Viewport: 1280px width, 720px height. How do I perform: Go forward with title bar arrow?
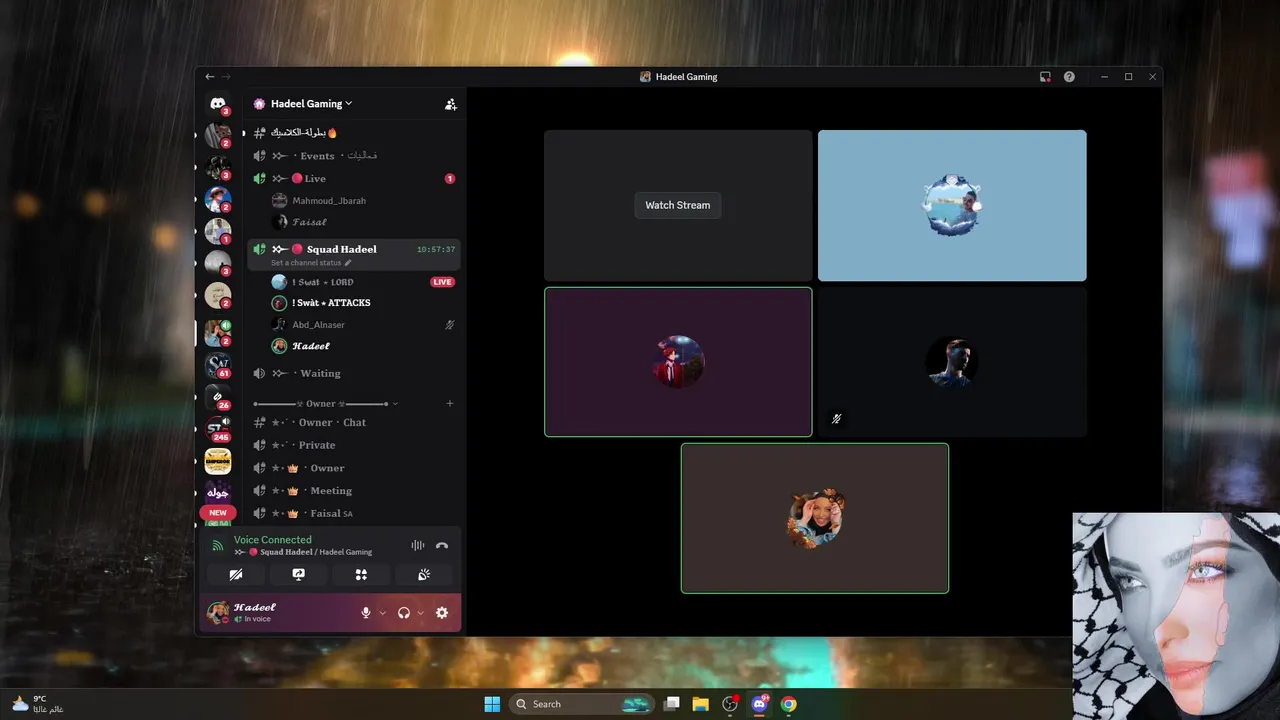click(x=226, y=77)
